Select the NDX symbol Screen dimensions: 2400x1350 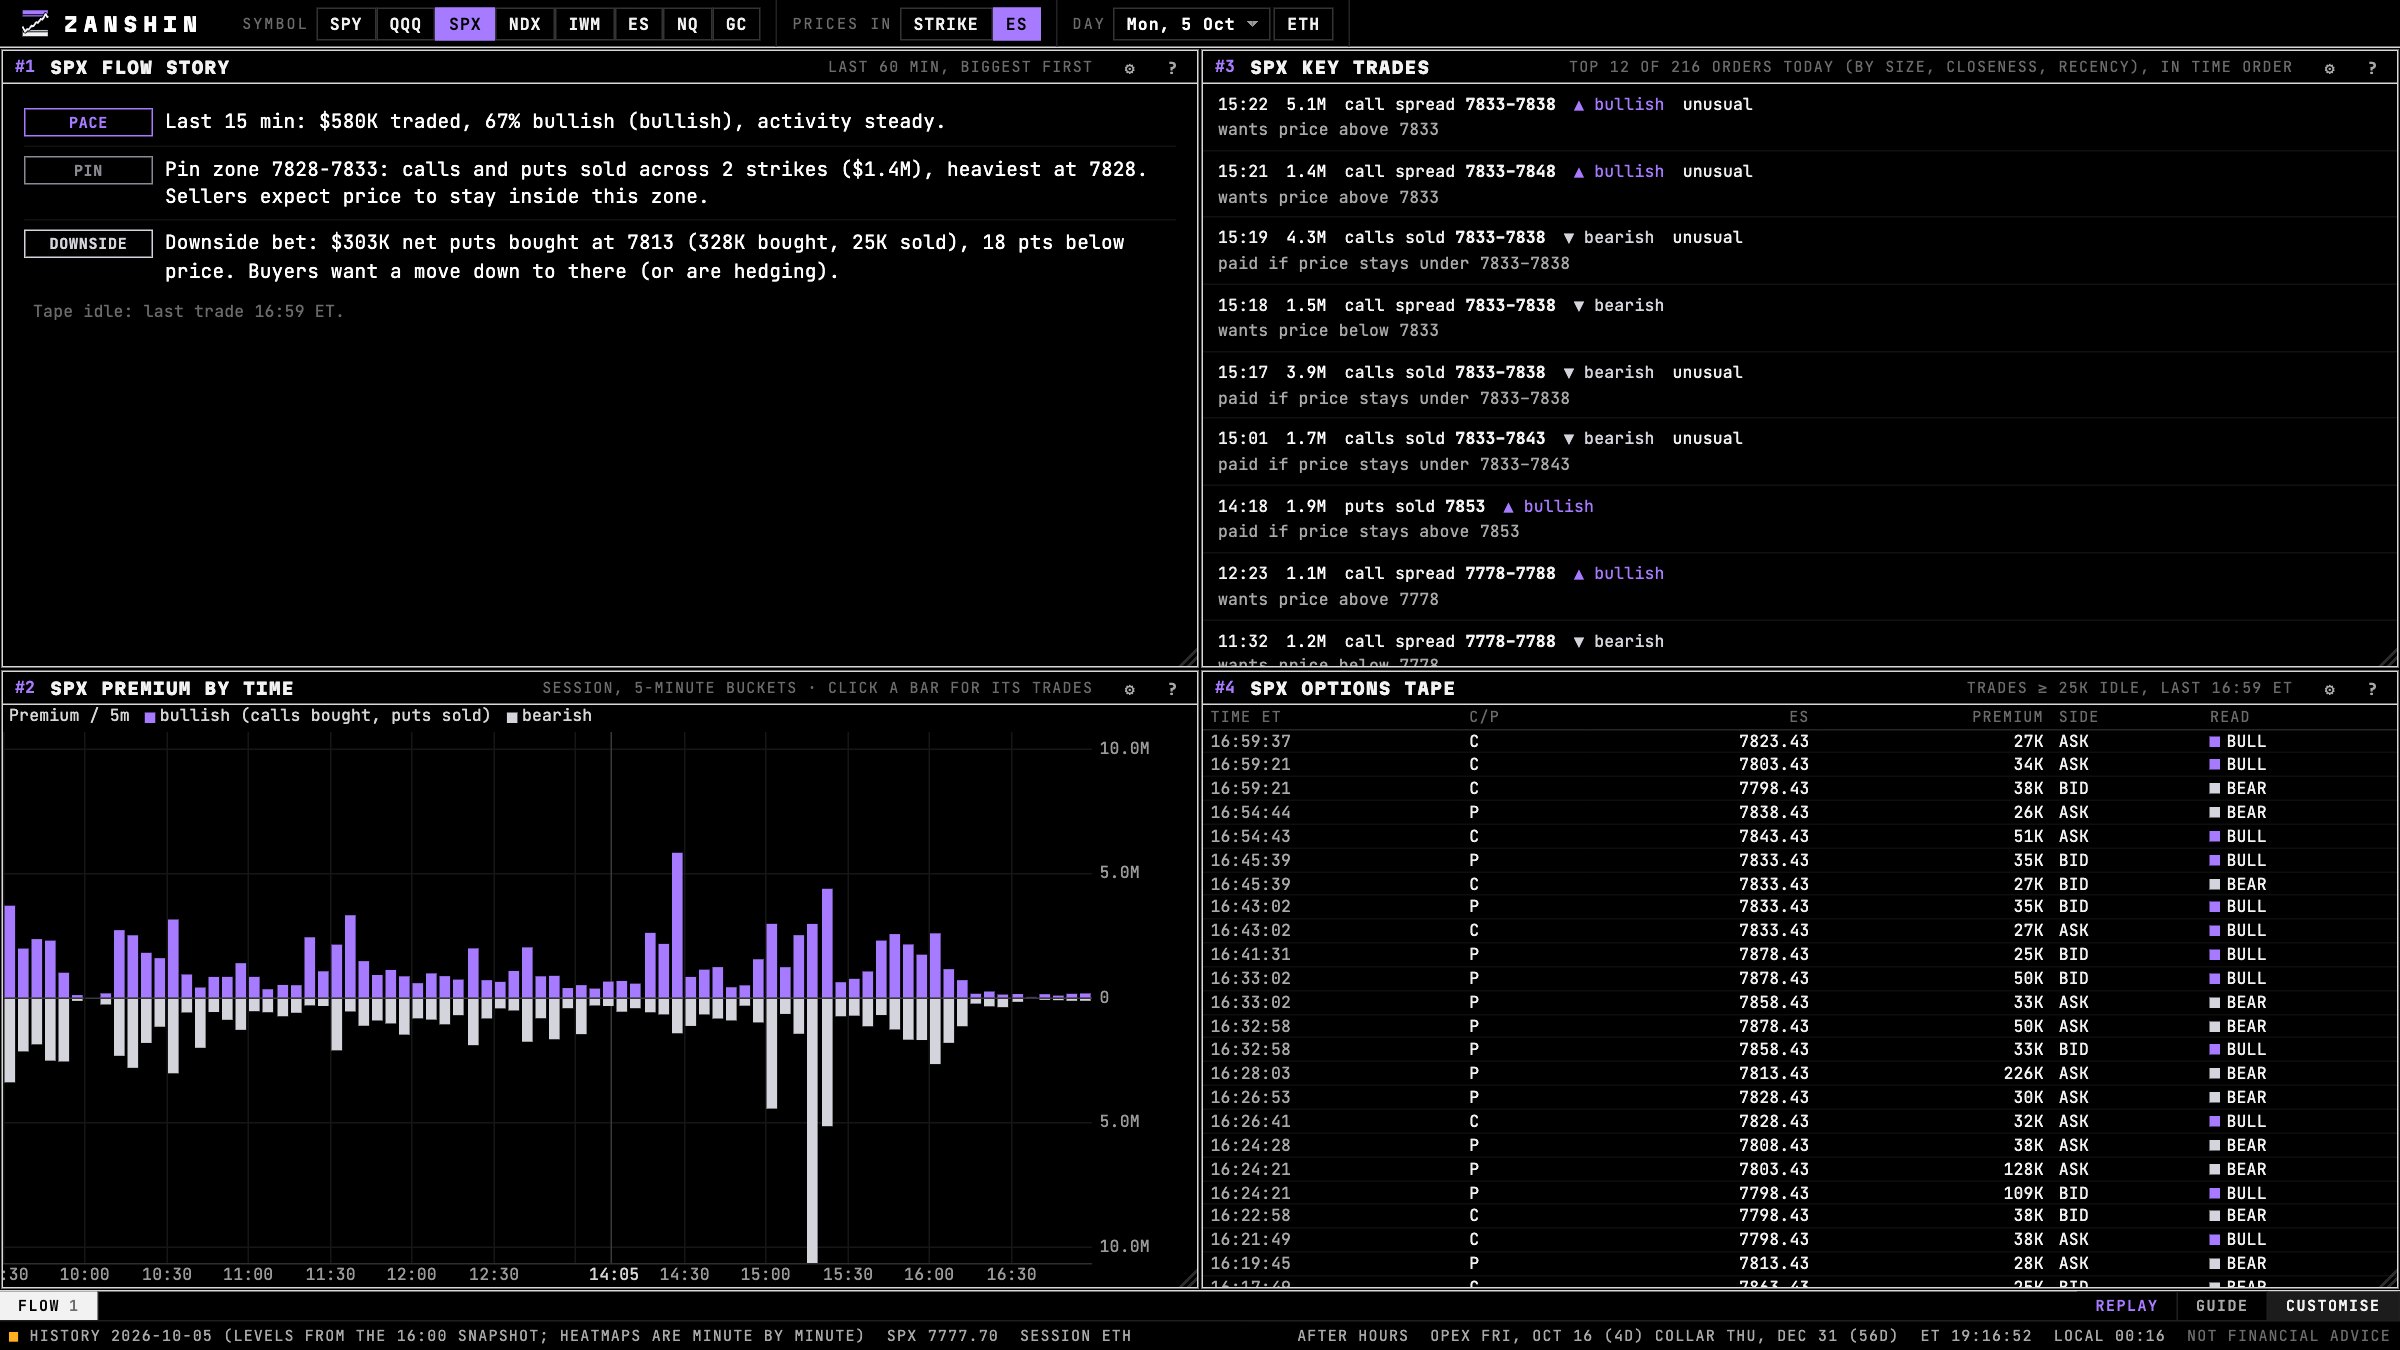524,24
